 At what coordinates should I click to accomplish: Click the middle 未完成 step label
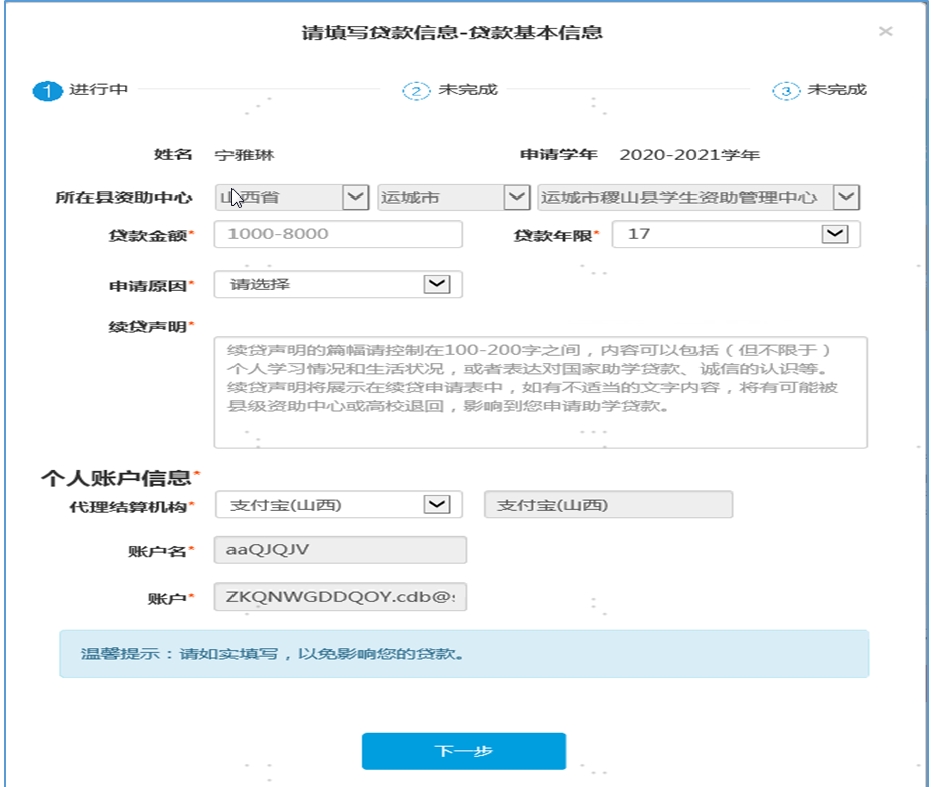tap(467, 90)
